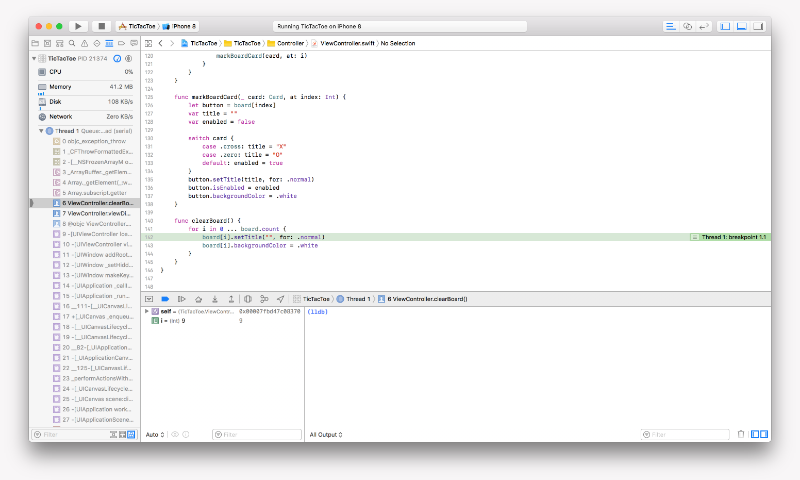Open the Project navigator folder icon
Viewport: 800px width, 480px height.
[x=35, y=43]
